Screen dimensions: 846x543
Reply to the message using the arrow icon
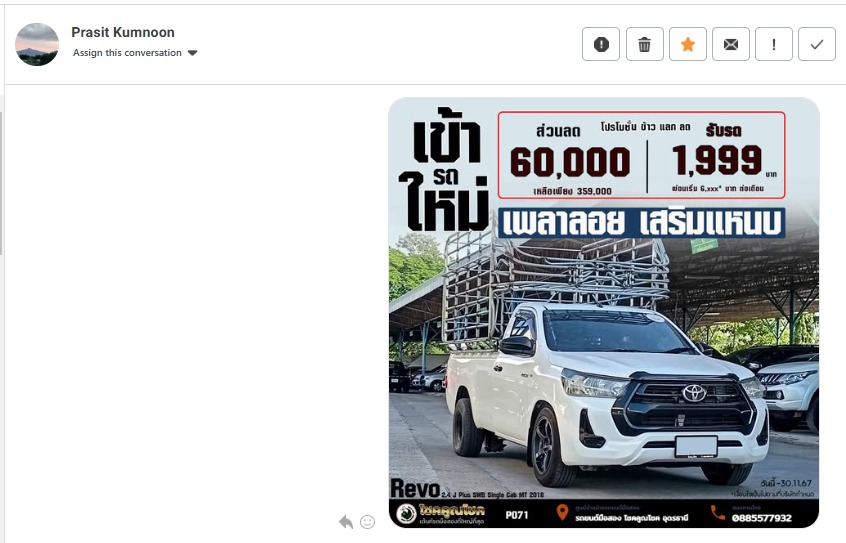point(346,522)
